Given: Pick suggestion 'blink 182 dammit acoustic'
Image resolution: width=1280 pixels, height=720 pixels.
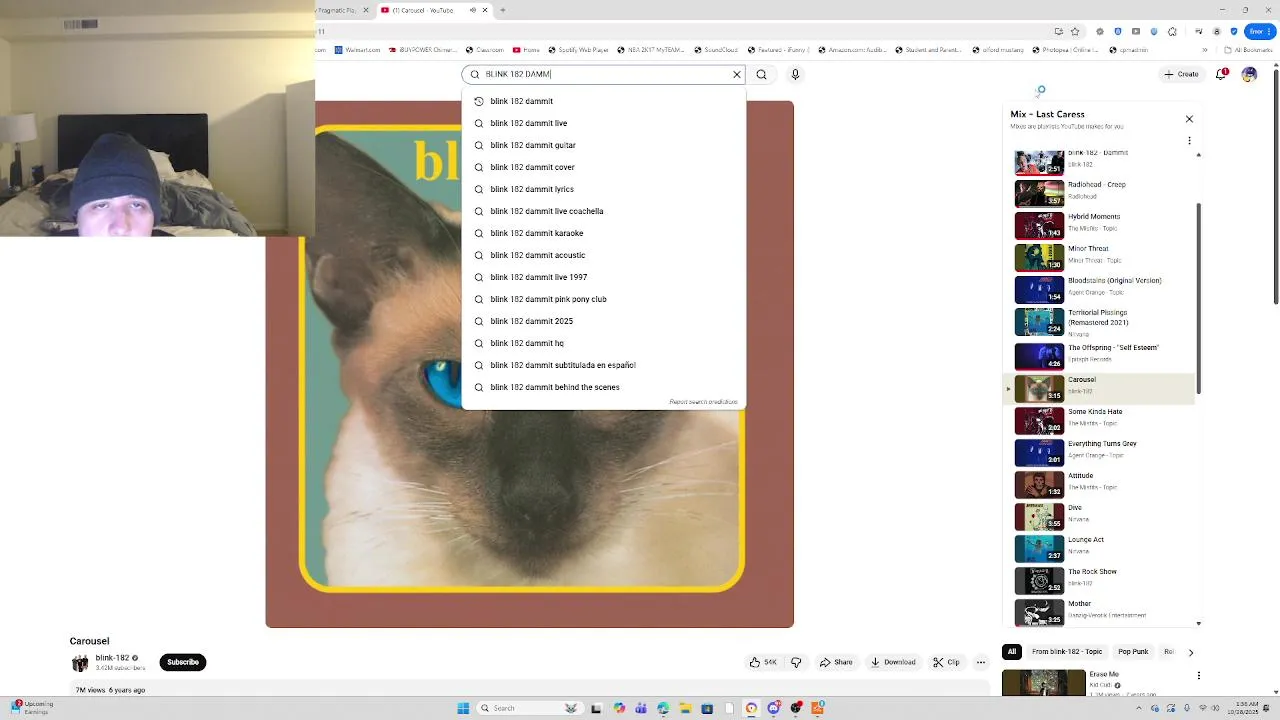Looking at the screenshot, I should click(604, 255).
